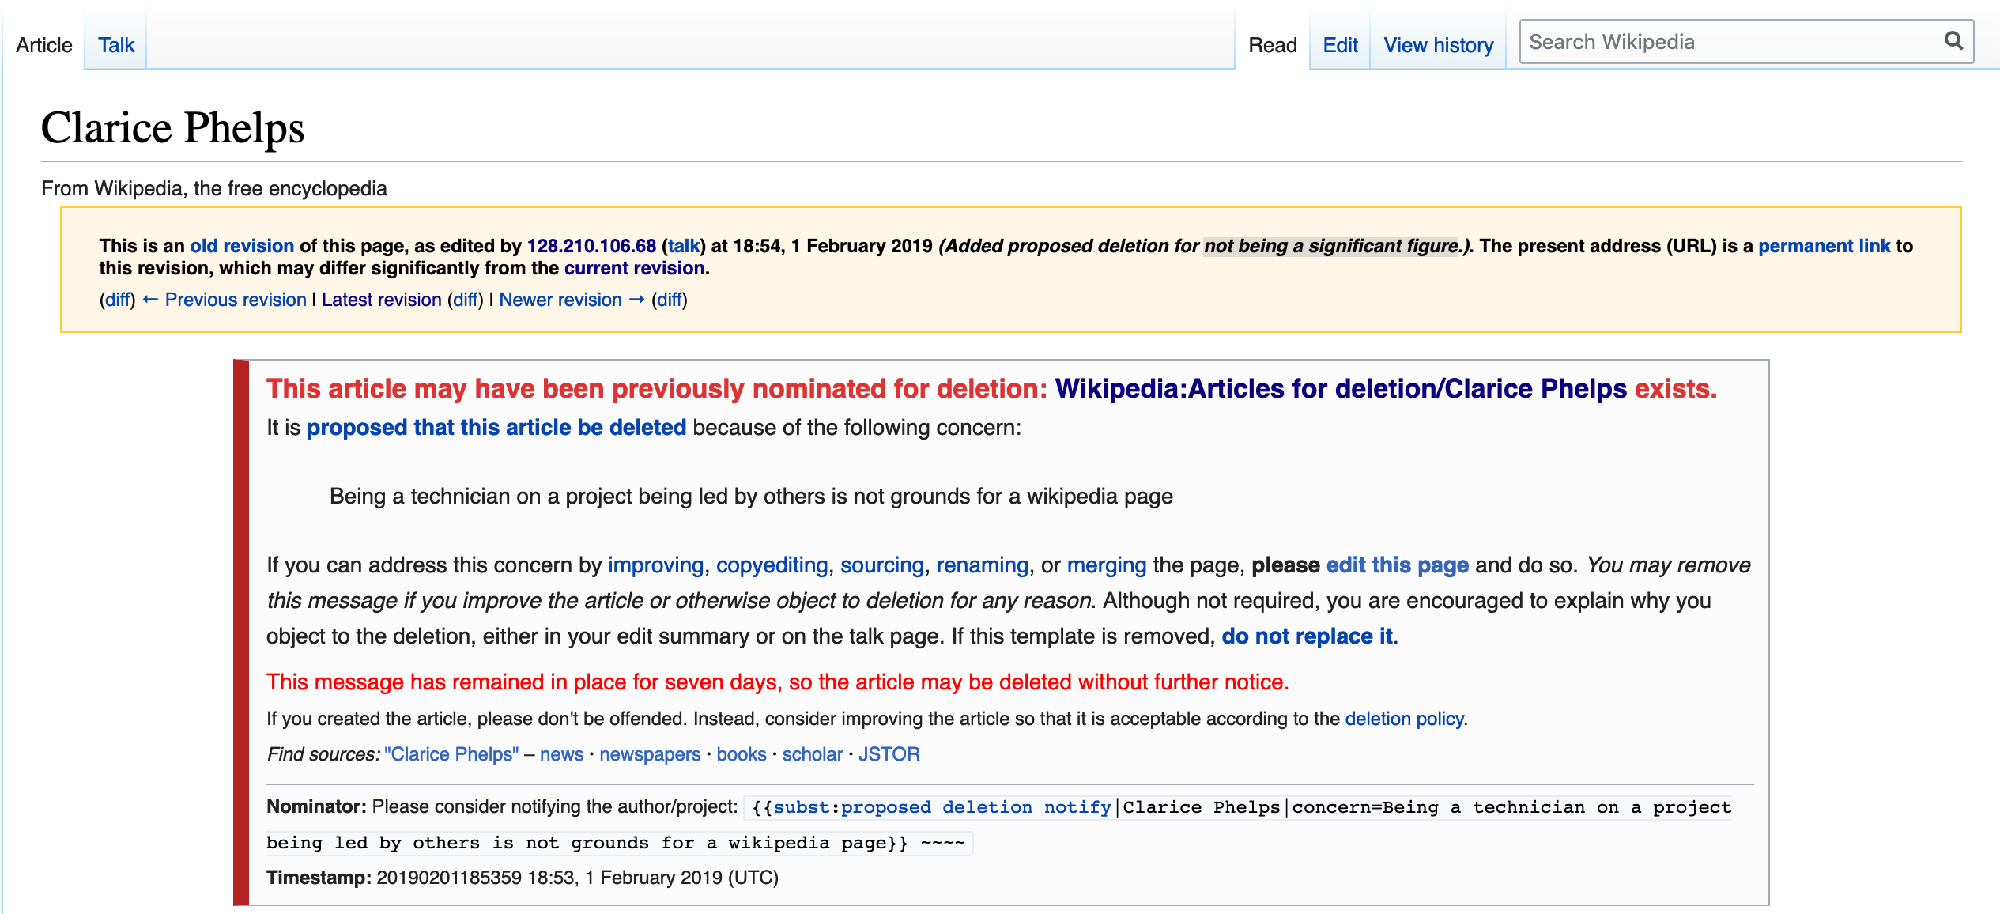Click the 'Clarice Phelps' page heading
Screen dimensions: 2000x914
point(173,127)
